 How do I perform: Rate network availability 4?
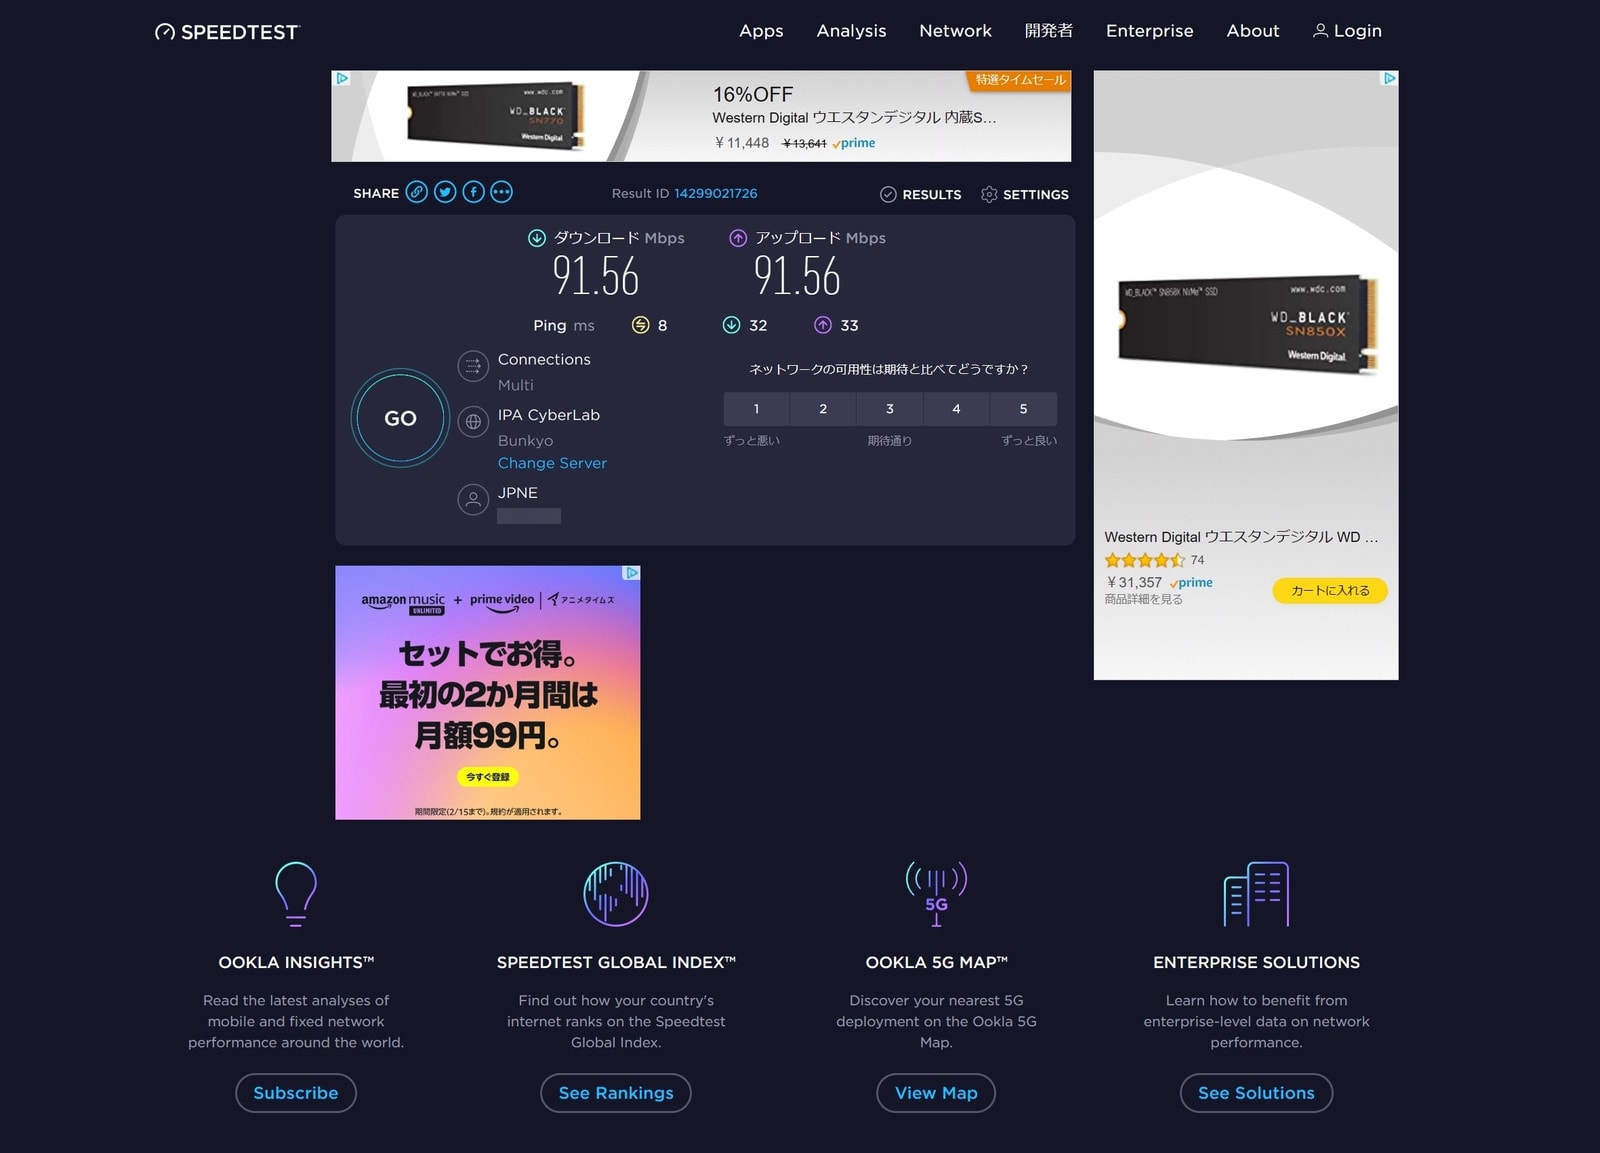(956, 409)
